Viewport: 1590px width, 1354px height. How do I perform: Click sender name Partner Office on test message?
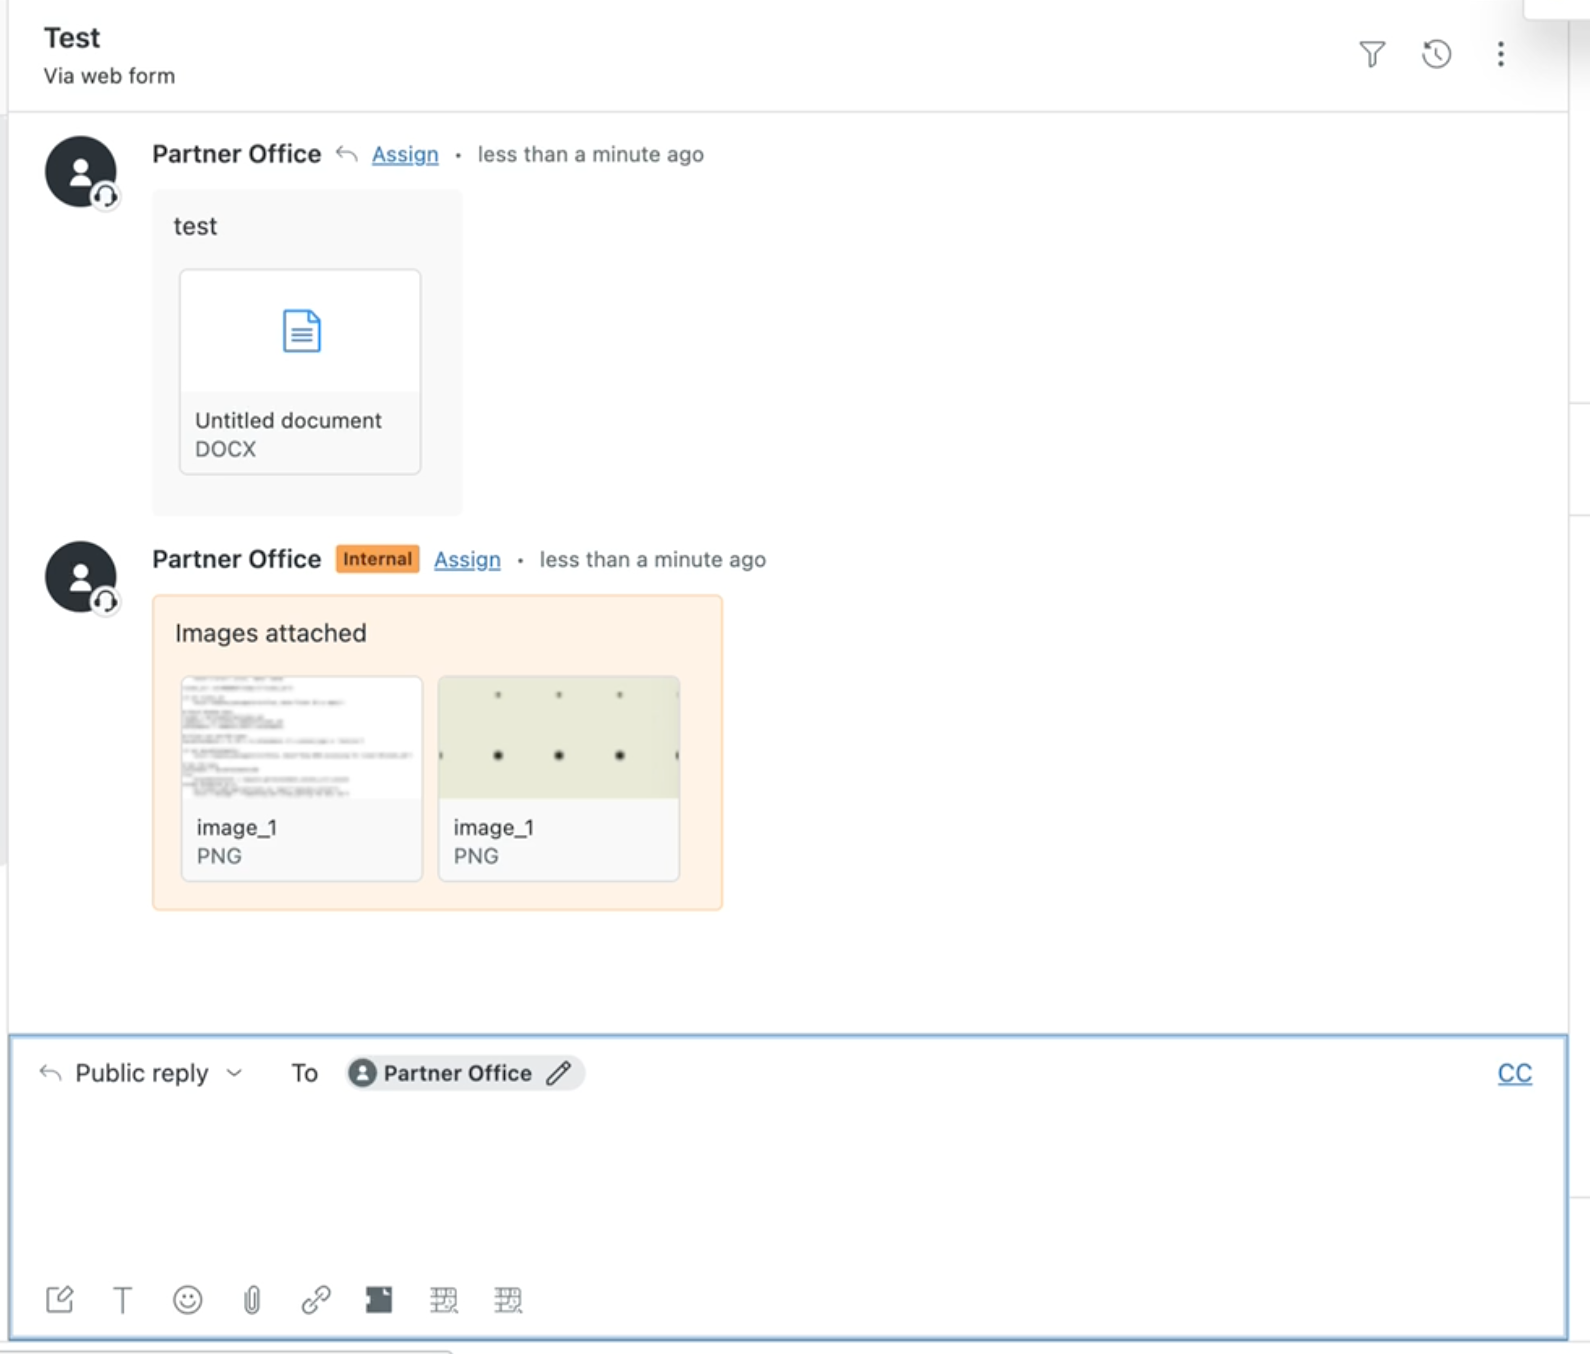236,154
